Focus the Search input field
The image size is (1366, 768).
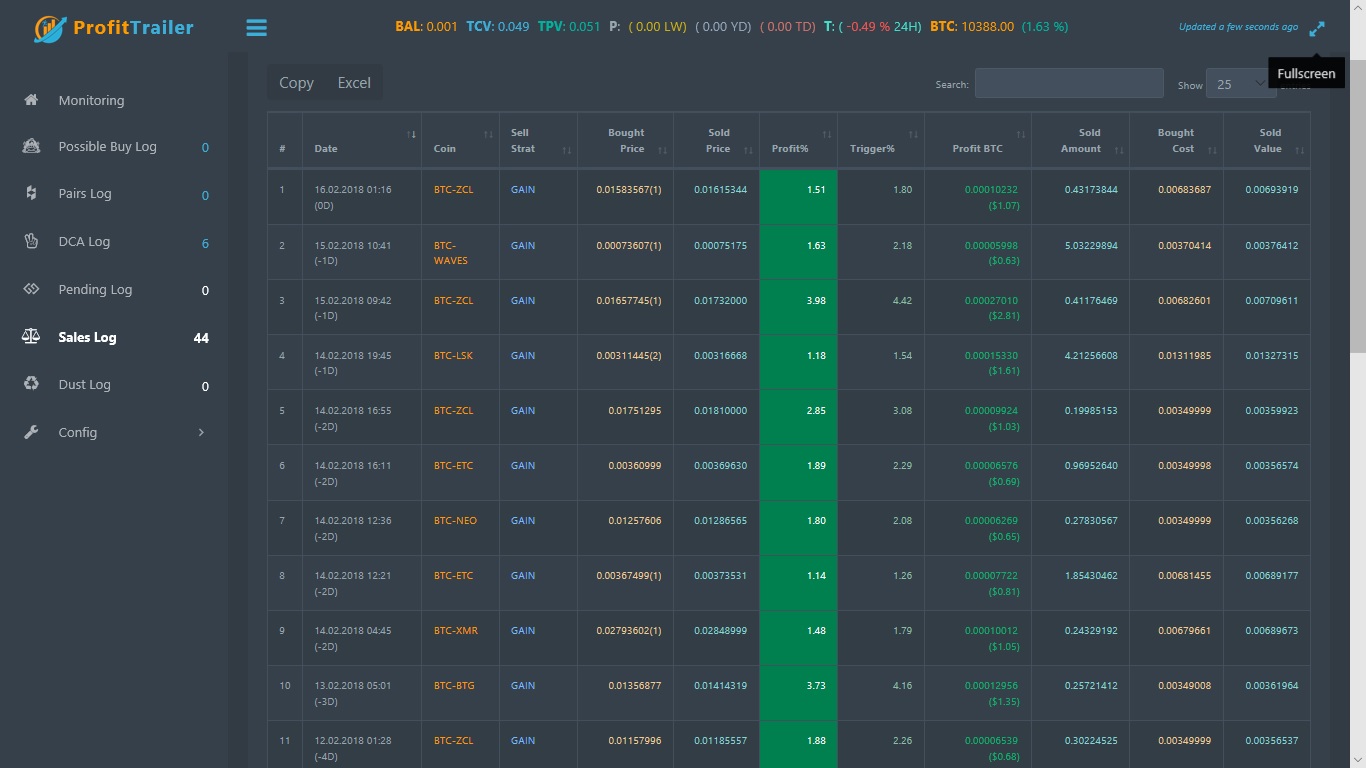1069,83
